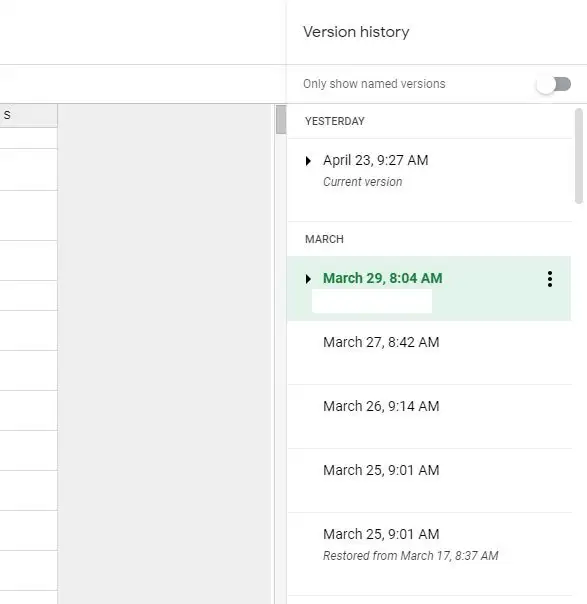
Task: Click the first cell under column S
Action: click(x=29, y=138)
